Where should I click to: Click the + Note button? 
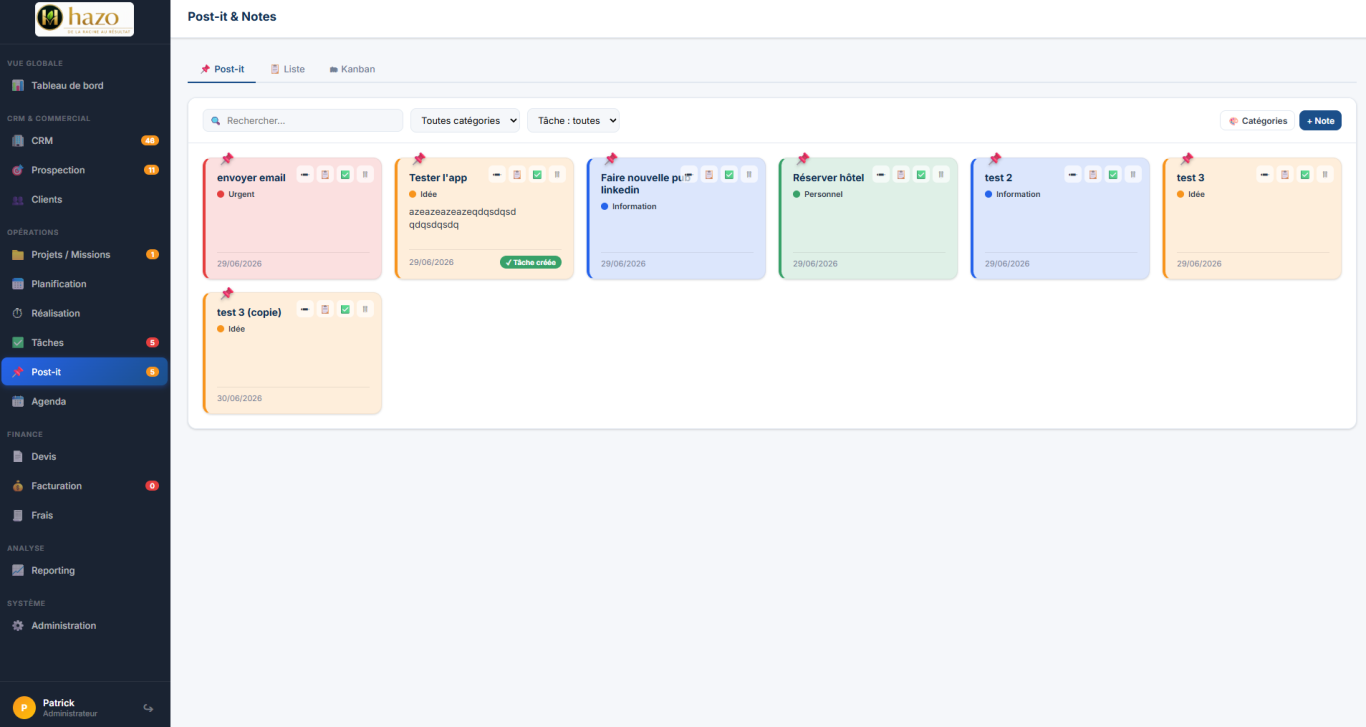coord(1320,120)
